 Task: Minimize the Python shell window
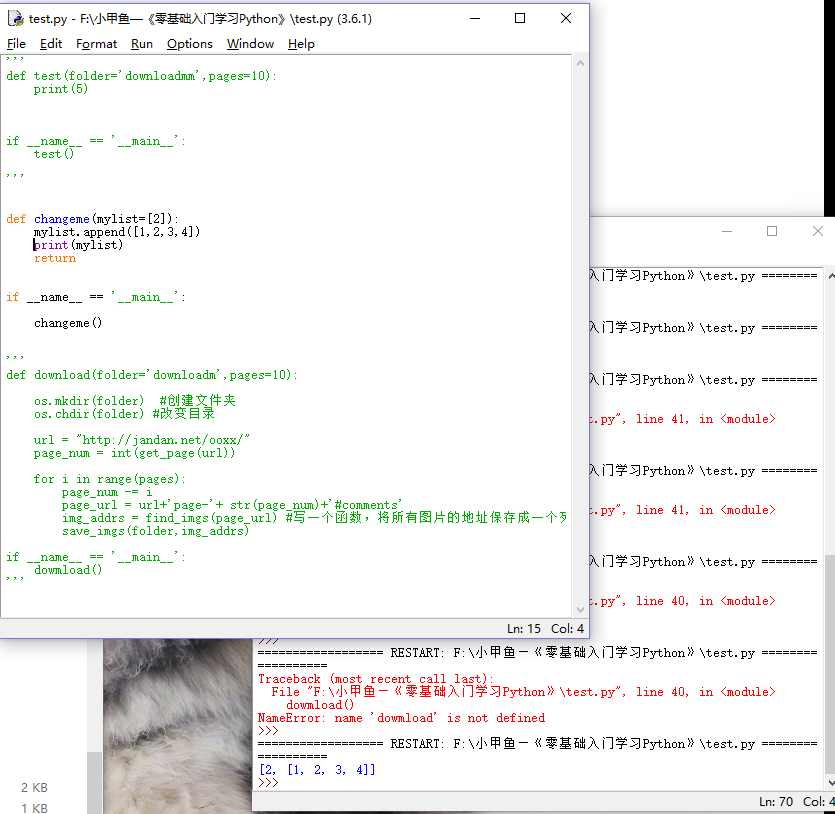[x=726, y=231]
